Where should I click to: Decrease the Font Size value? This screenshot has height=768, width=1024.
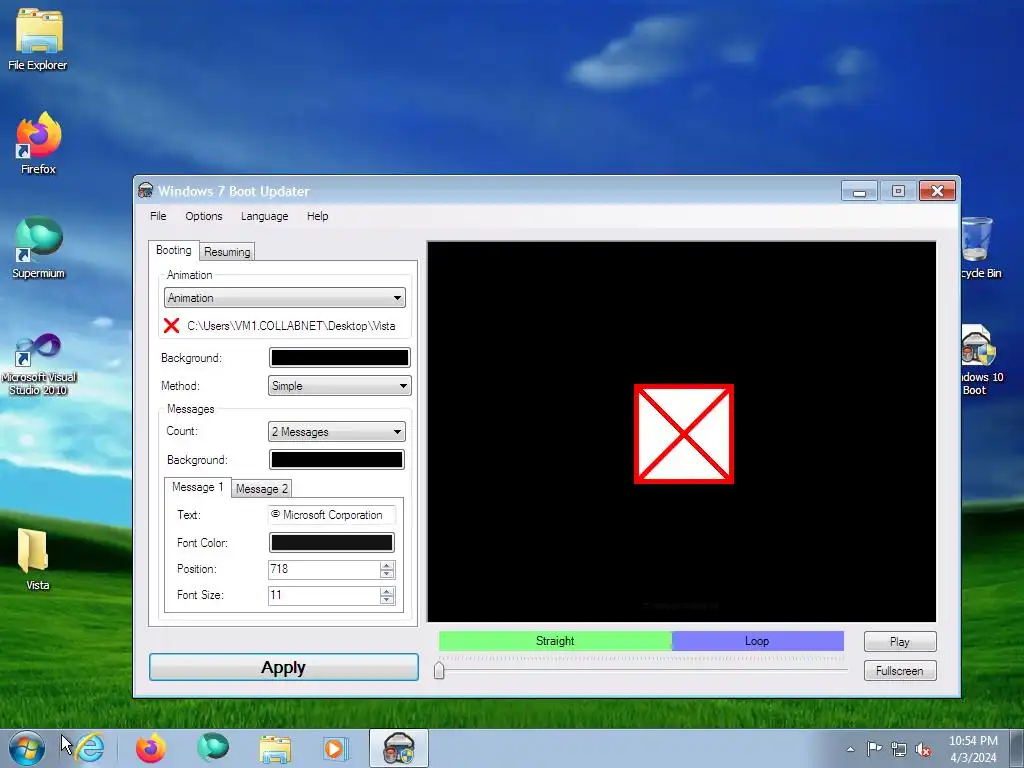coord(387,600)
